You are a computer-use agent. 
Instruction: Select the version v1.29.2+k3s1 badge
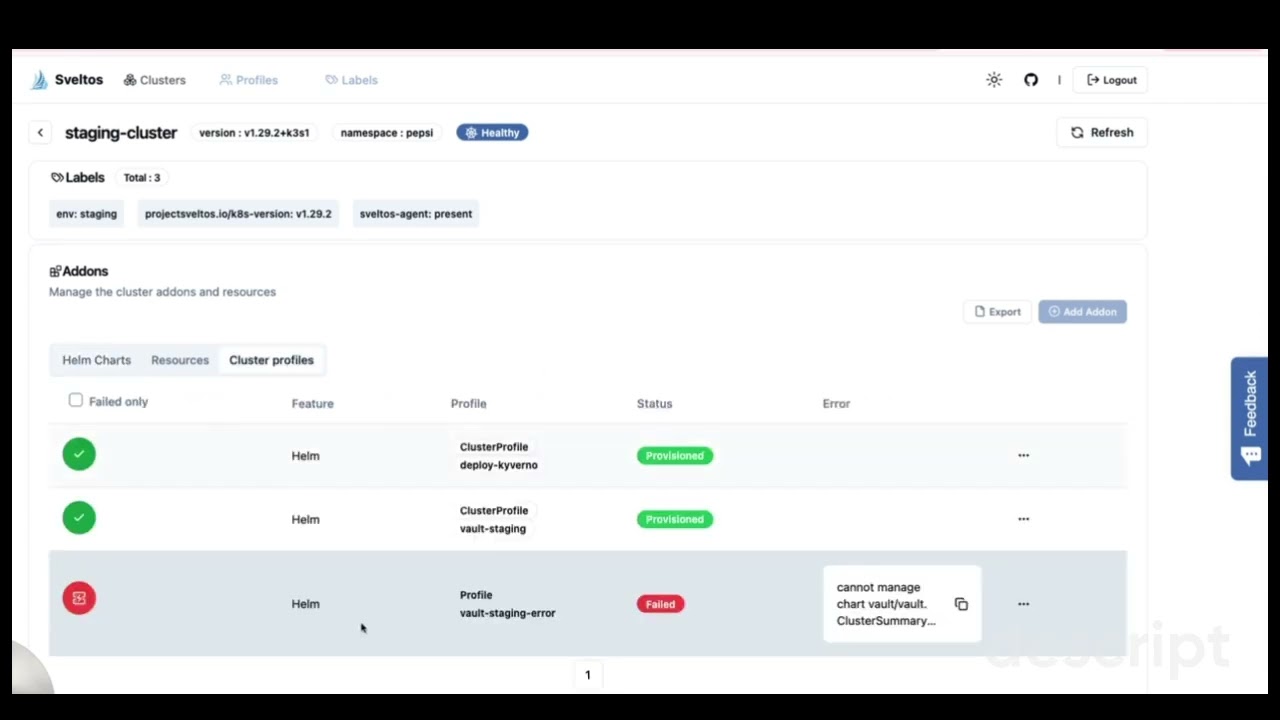click(x=254, y=132)
